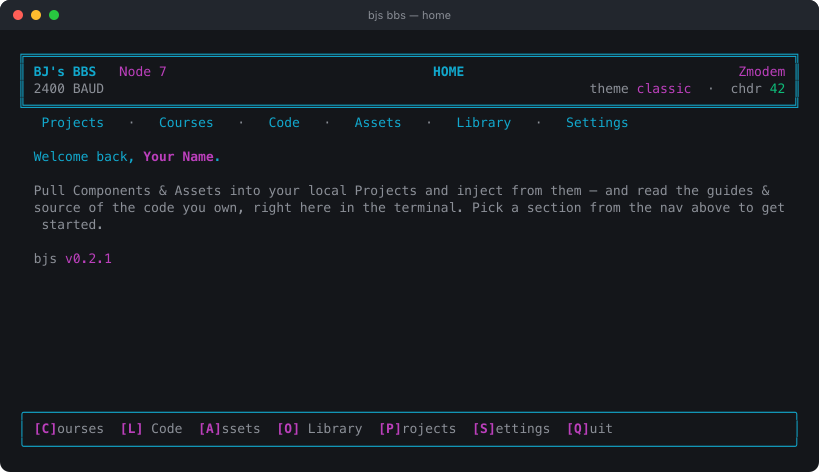Click the version v0.2.1 text
819x472 pixels.
88,258
